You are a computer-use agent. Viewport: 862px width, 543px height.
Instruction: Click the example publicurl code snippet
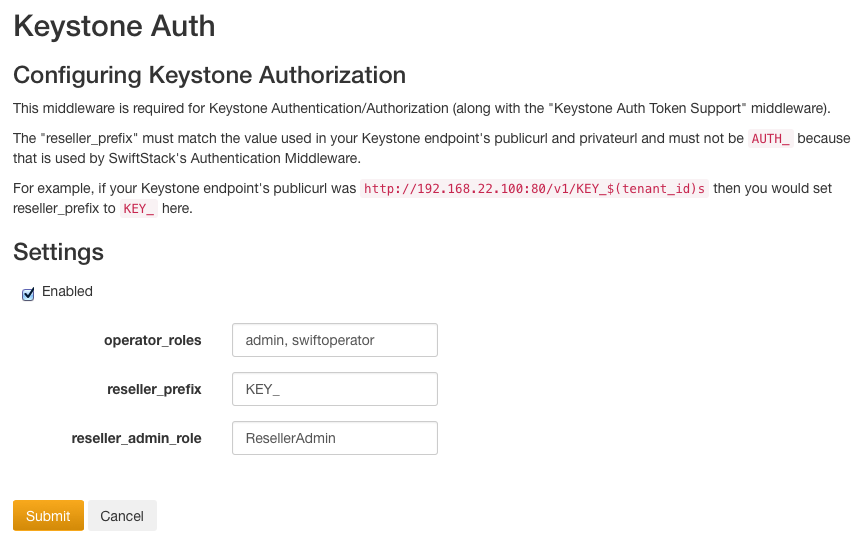(x=534, y=189)
